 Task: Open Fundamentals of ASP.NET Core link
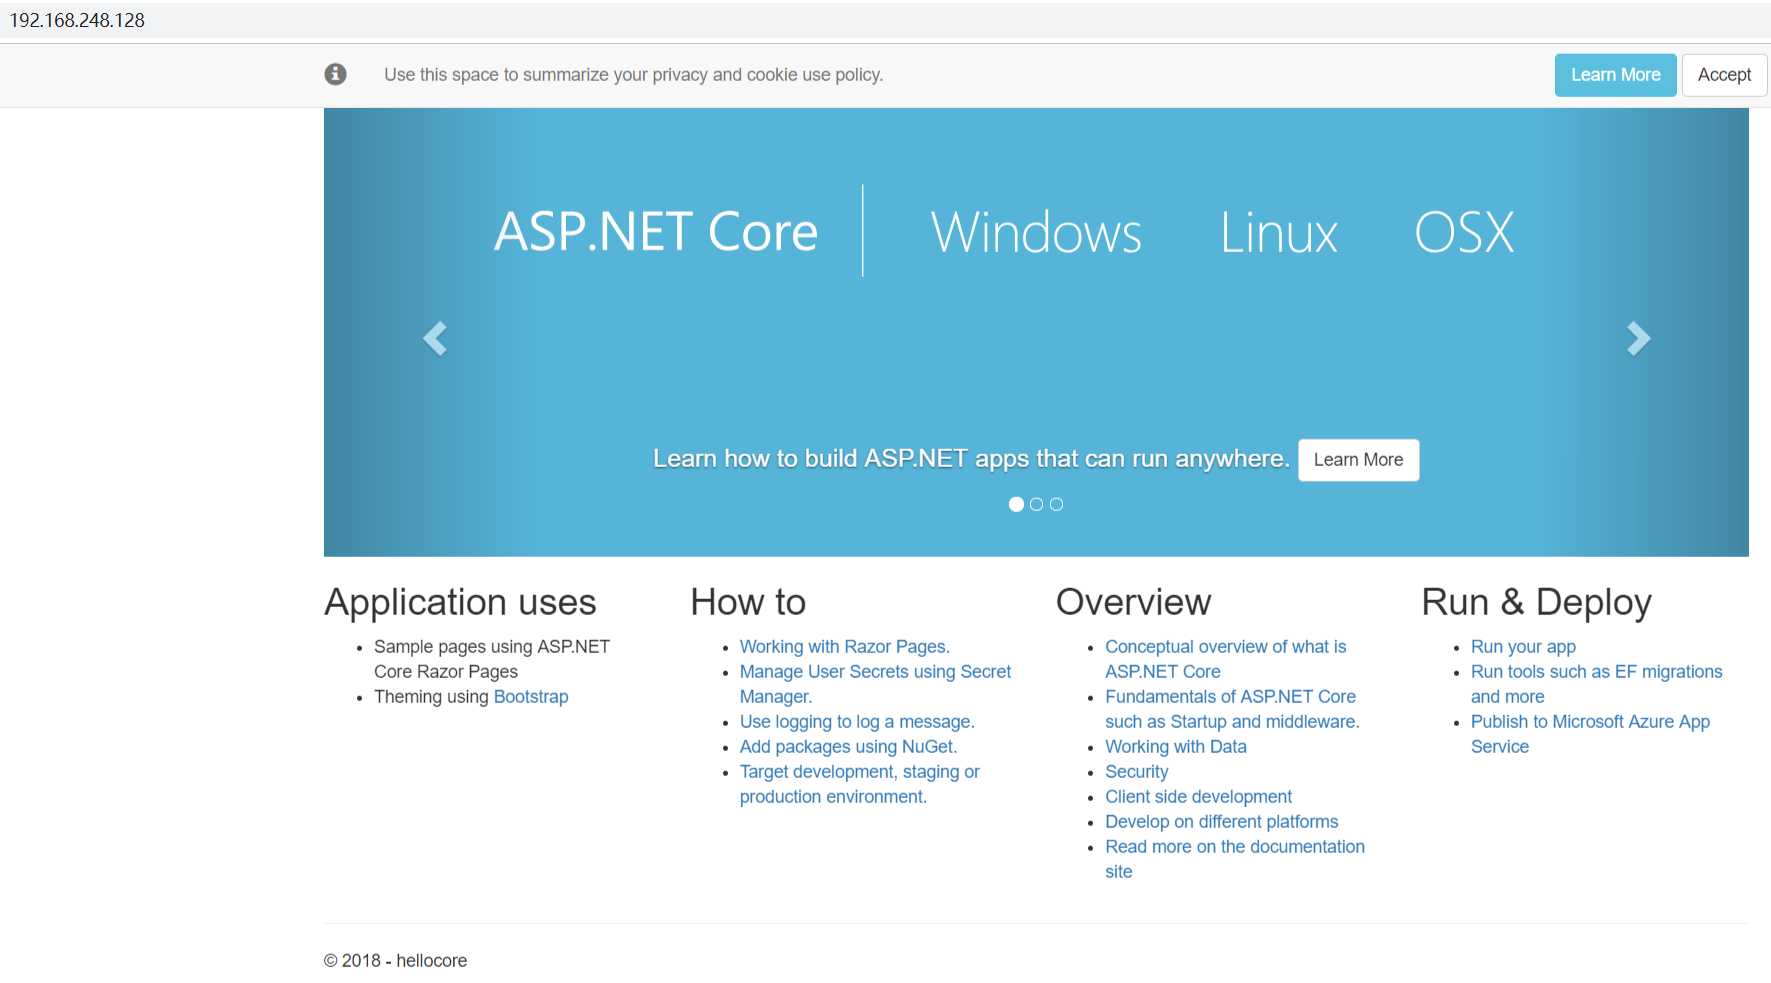(x=1232, y=709)
